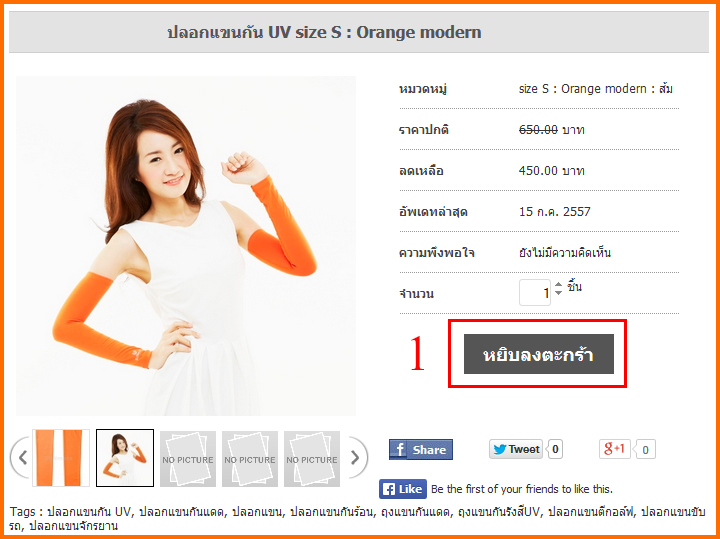Screen dimensions: 720x539
Task: Click the Tweet count bubble
Action: tap(555, 449)
